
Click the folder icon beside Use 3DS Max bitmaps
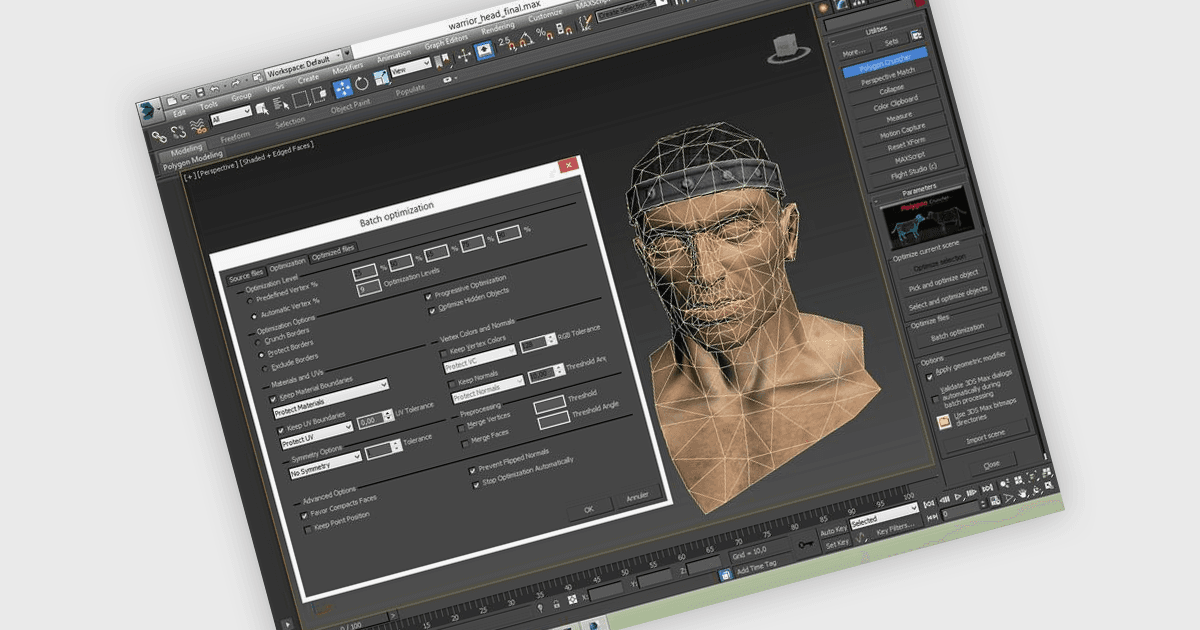click(944, 421)
